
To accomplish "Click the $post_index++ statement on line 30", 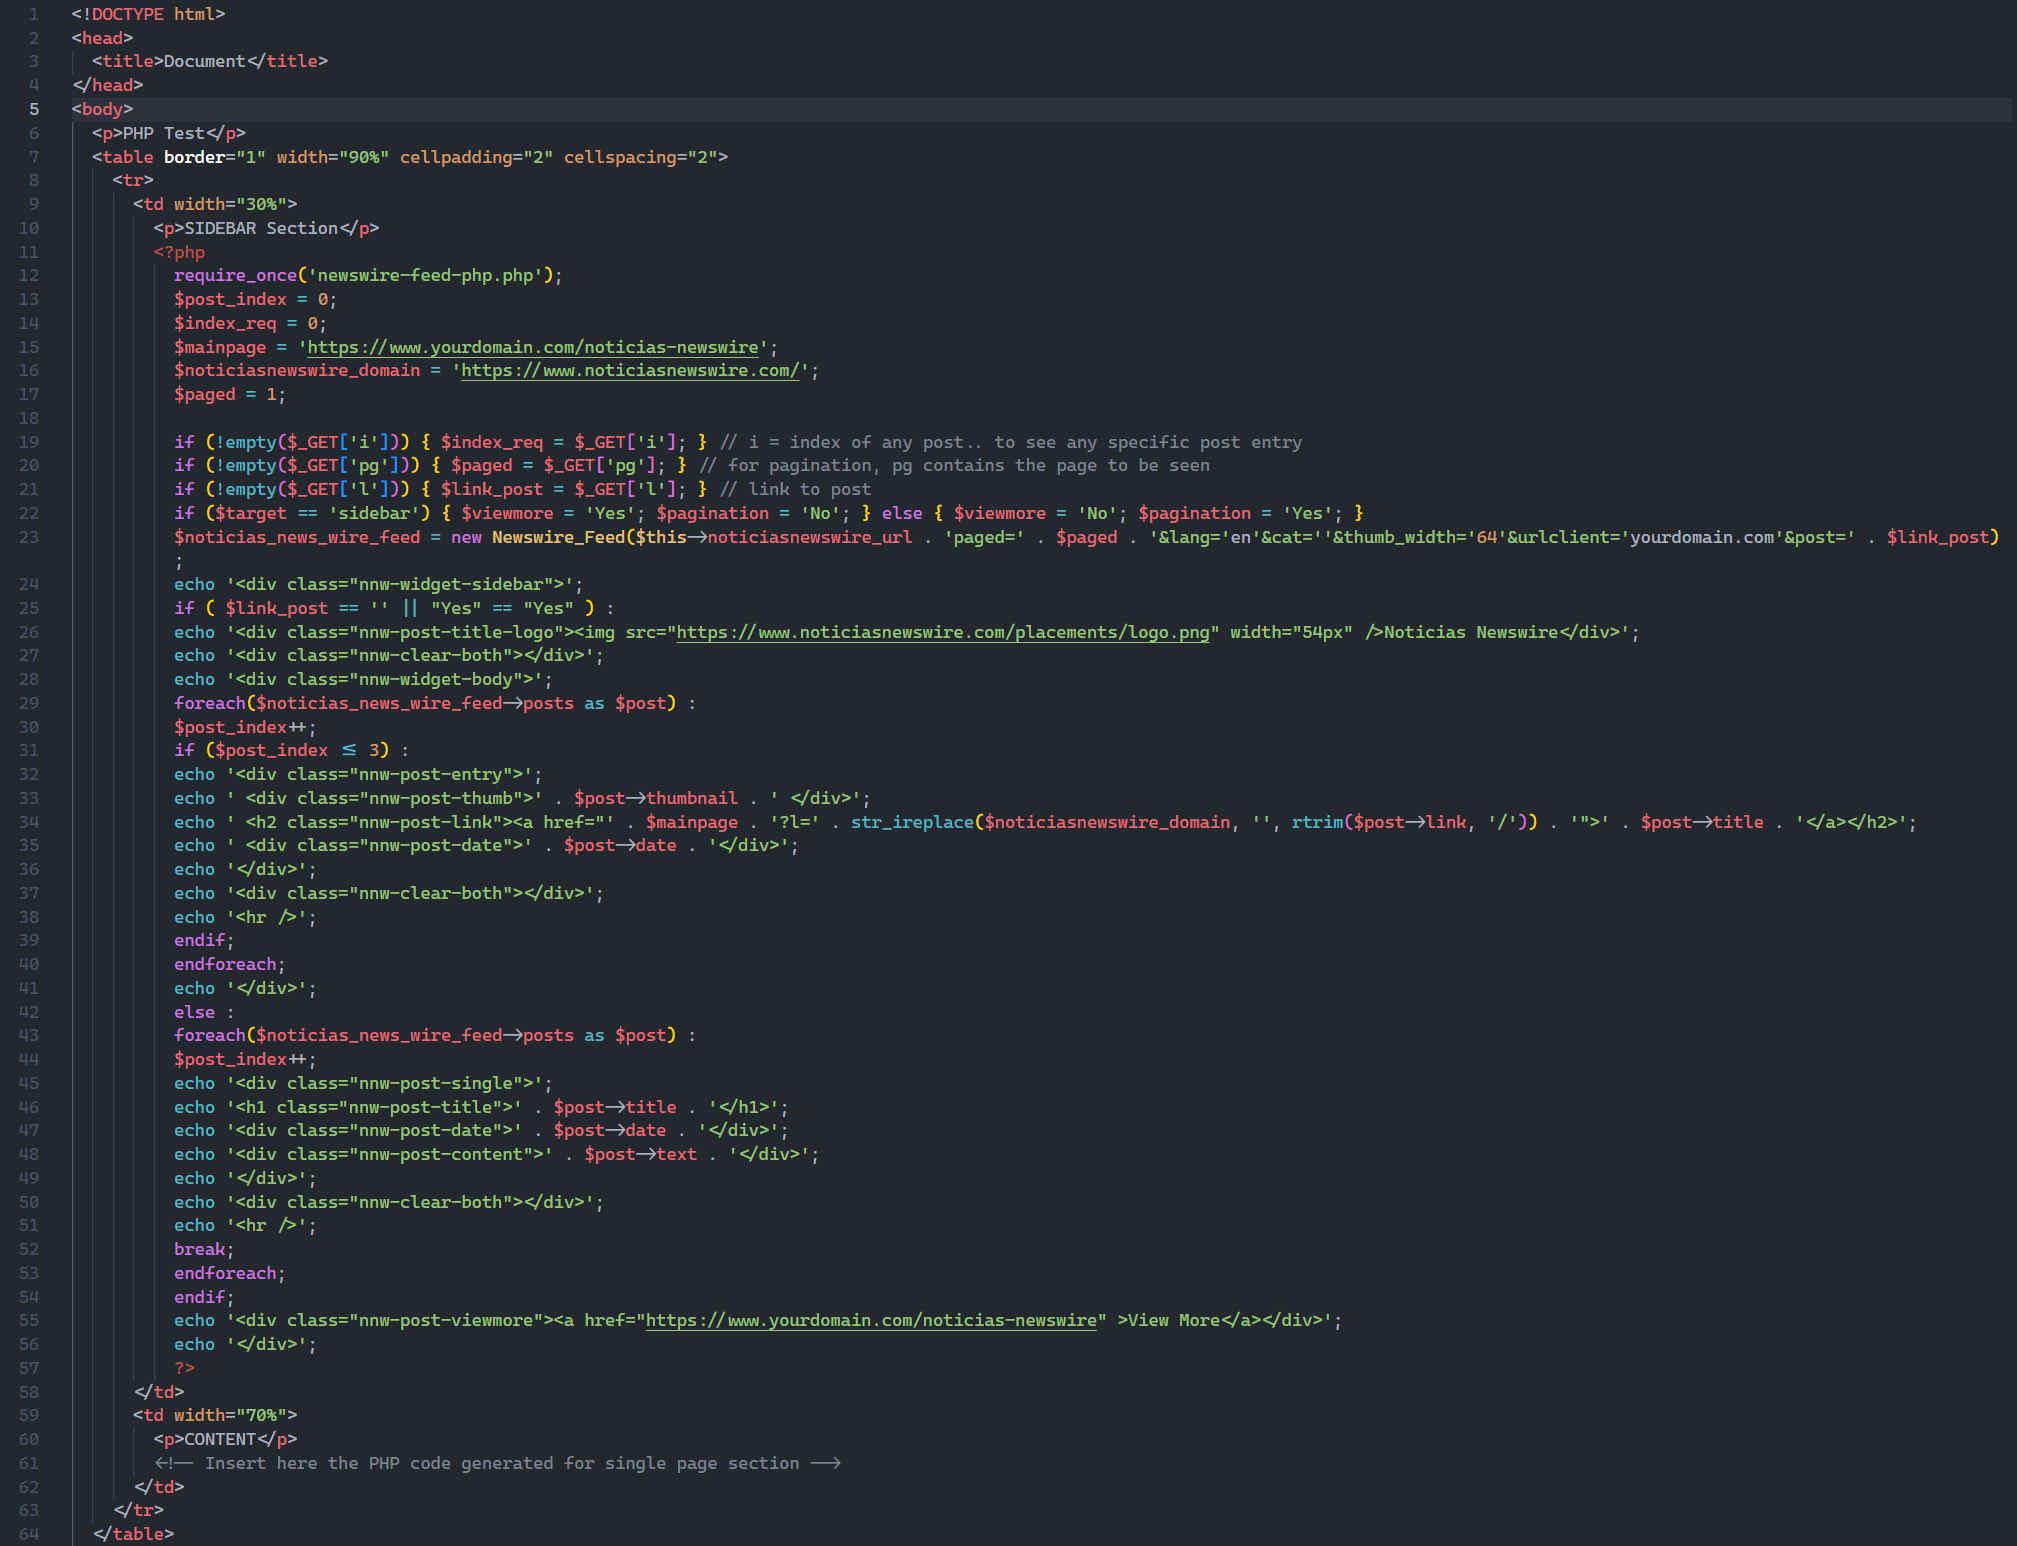I will (245, 727).
